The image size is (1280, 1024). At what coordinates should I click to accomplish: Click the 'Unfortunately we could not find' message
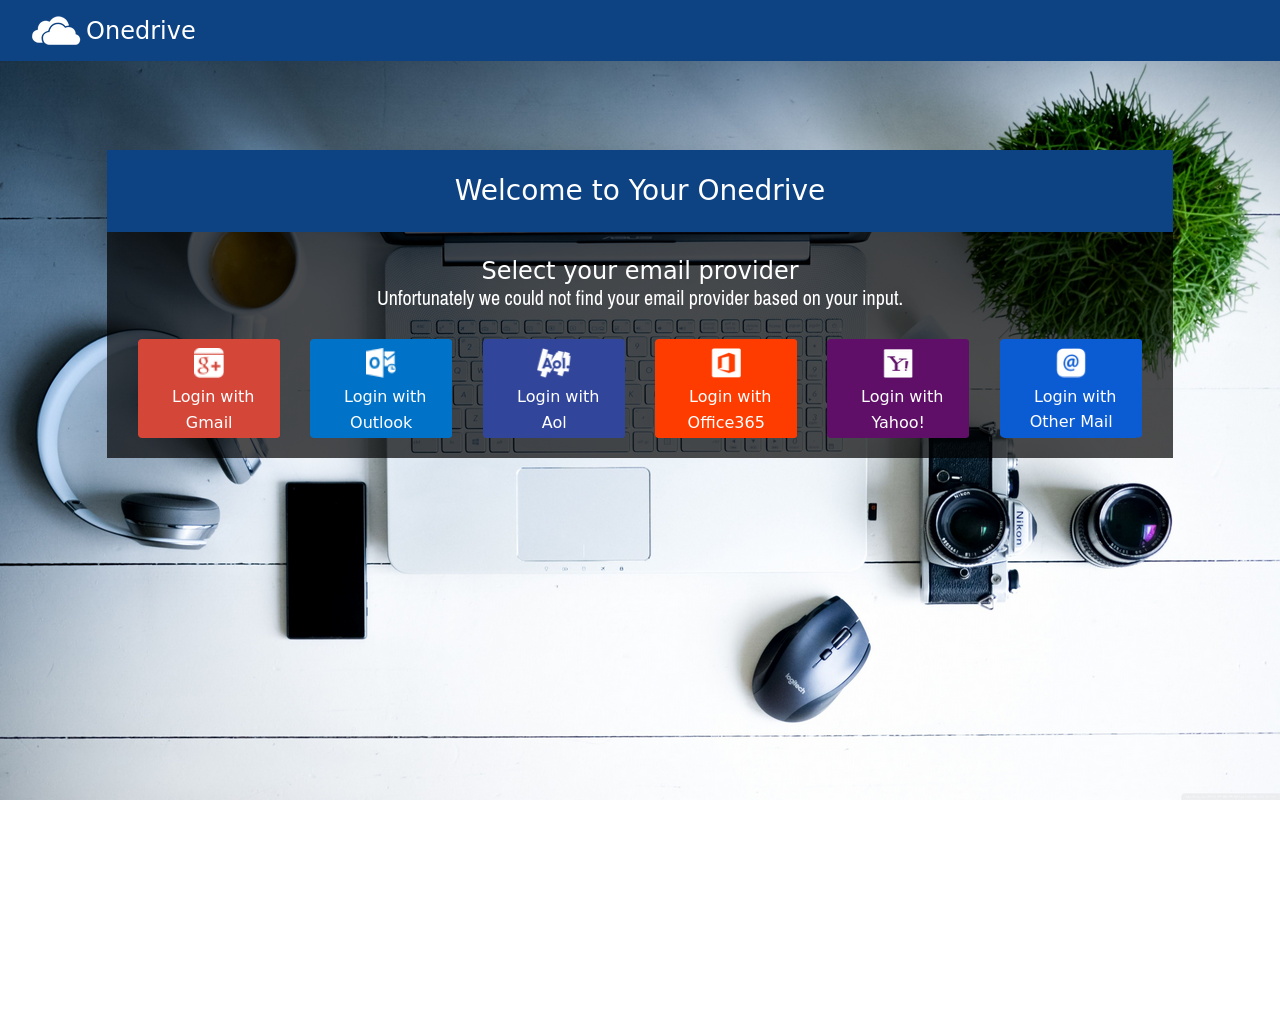click(x=640, y=298)
